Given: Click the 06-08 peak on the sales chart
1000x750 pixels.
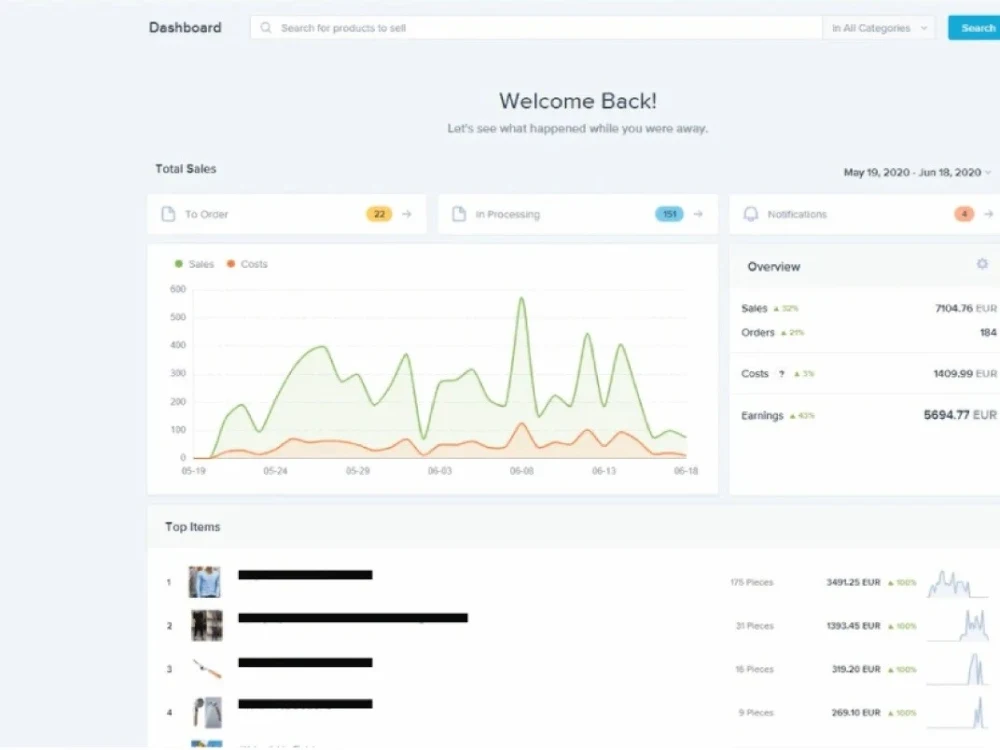Looking at the screenshot, I should point(522,298).
